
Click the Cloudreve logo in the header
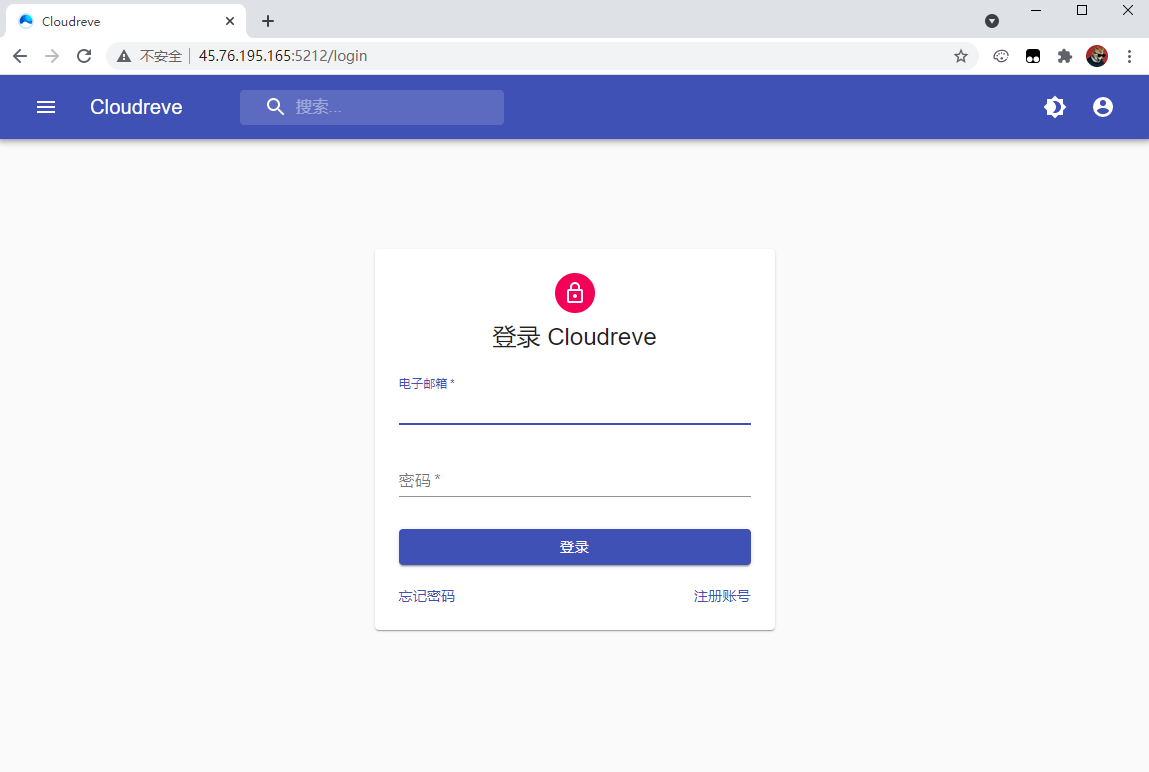pyautogui.click(x=136, y=107)
